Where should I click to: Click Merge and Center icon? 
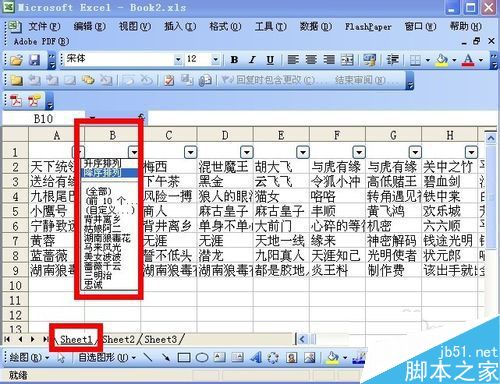coord(347,60)
